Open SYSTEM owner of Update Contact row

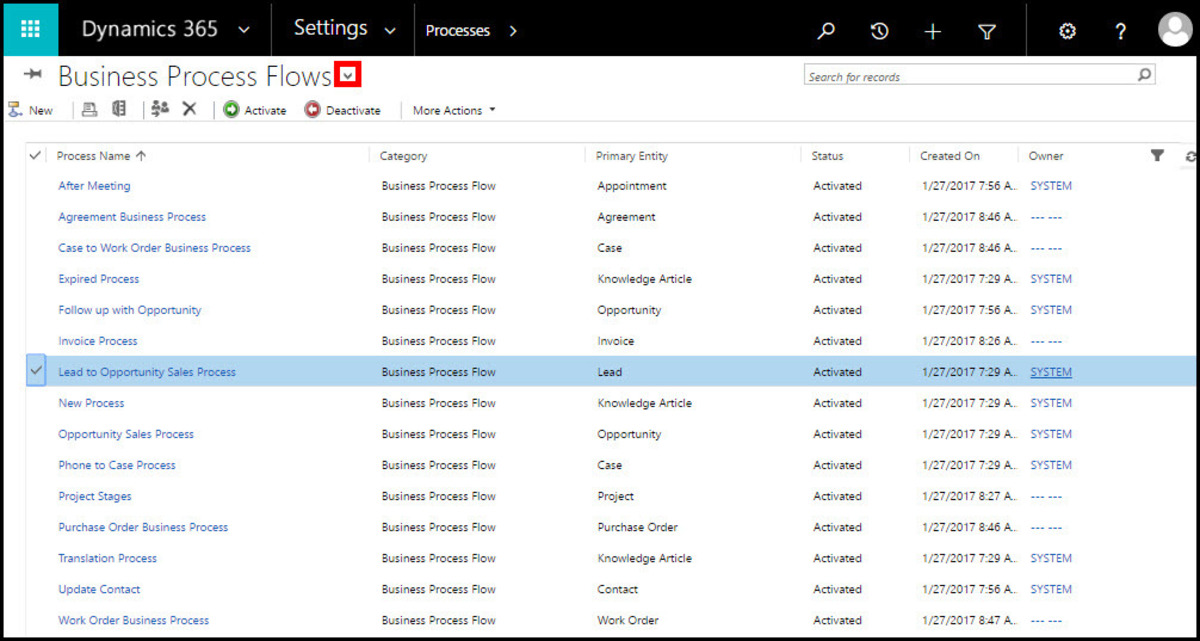[1051, 589]
